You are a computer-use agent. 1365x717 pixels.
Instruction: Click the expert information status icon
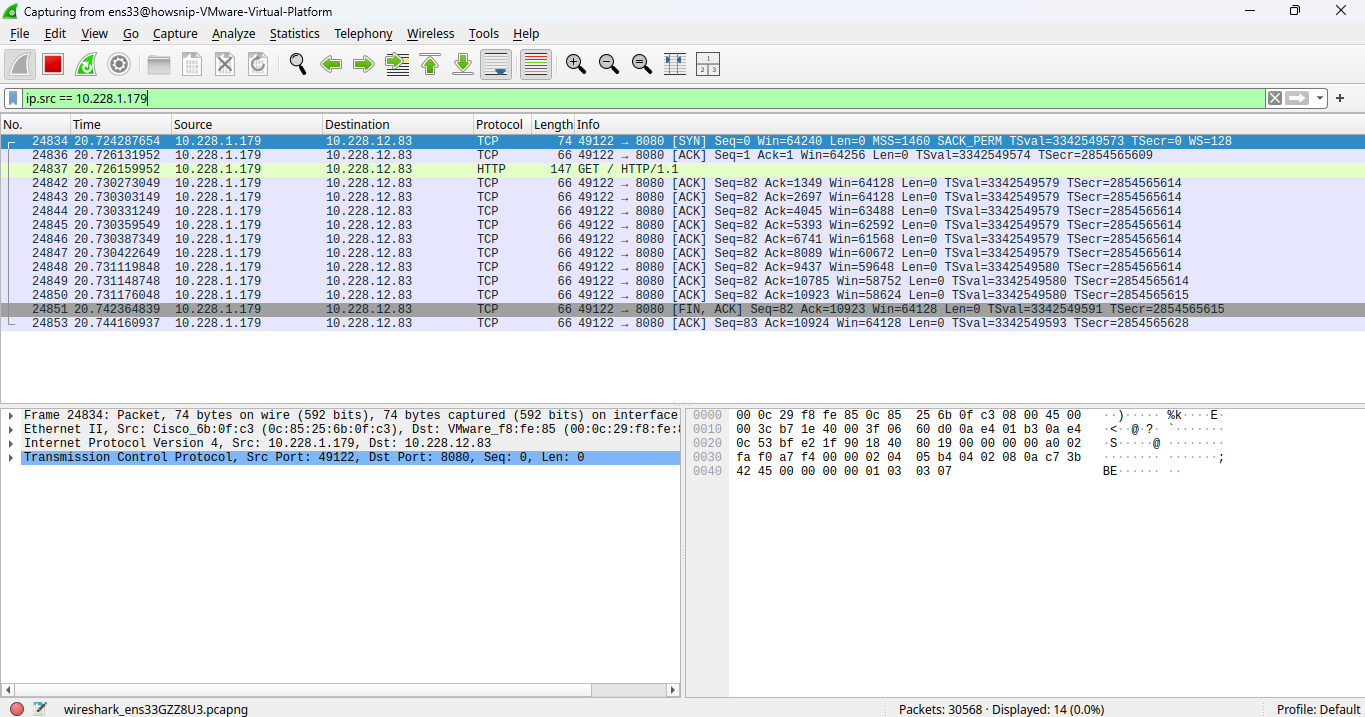click(x=17, y=709)
